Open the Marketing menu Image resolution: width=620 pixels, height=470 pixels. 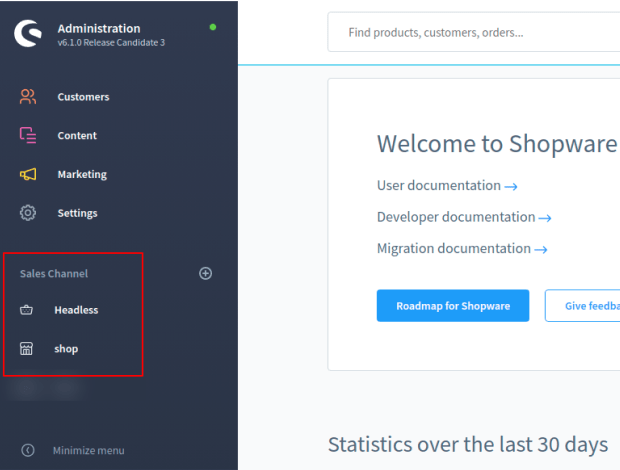point(82,174)
